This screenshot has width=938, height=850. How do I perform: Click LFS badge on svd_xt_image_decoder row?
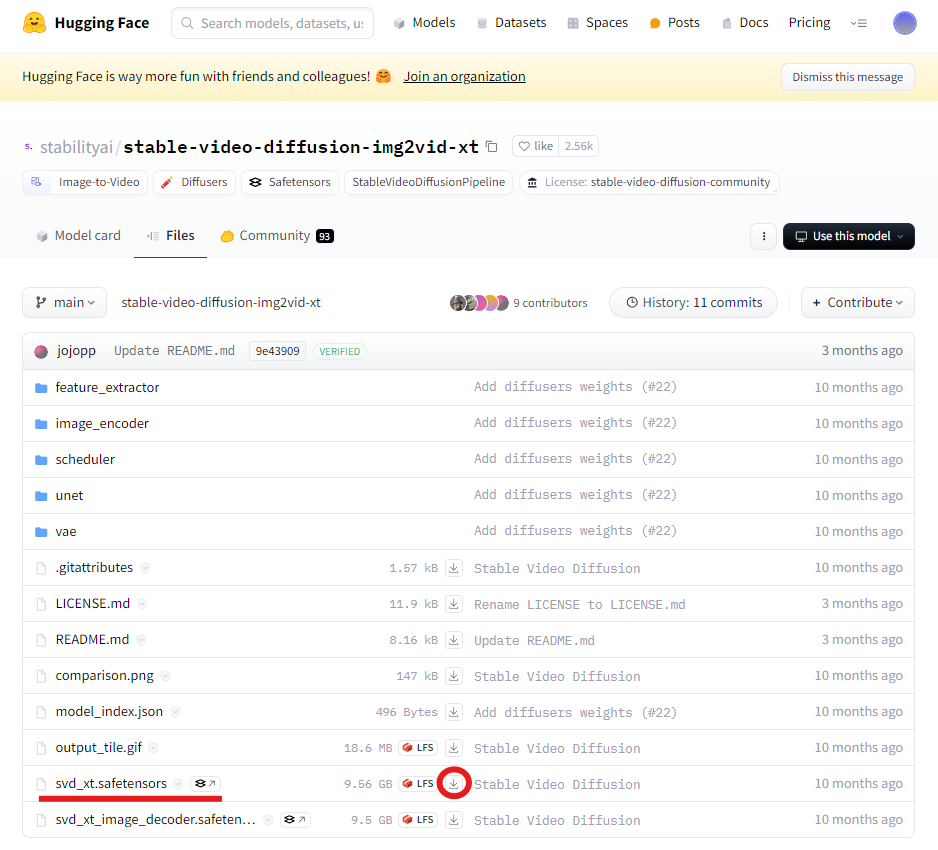pos(419,819)
